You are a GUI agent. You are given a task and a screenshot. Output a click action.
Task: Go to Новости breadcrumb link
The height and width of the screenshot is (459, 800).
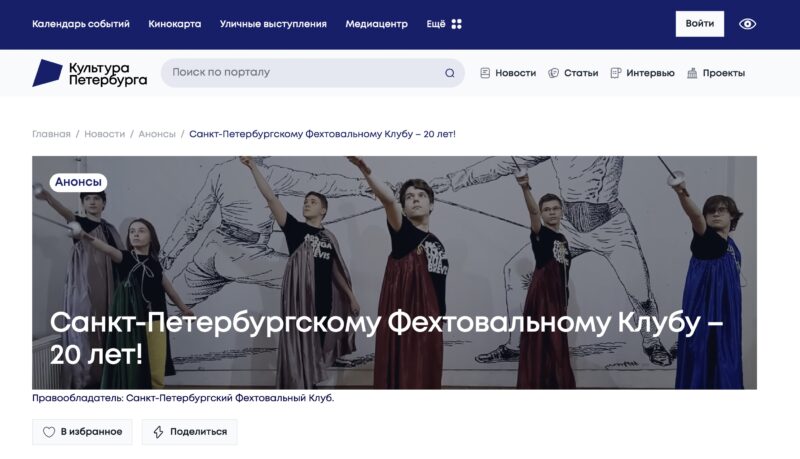[x=105, y=134]
